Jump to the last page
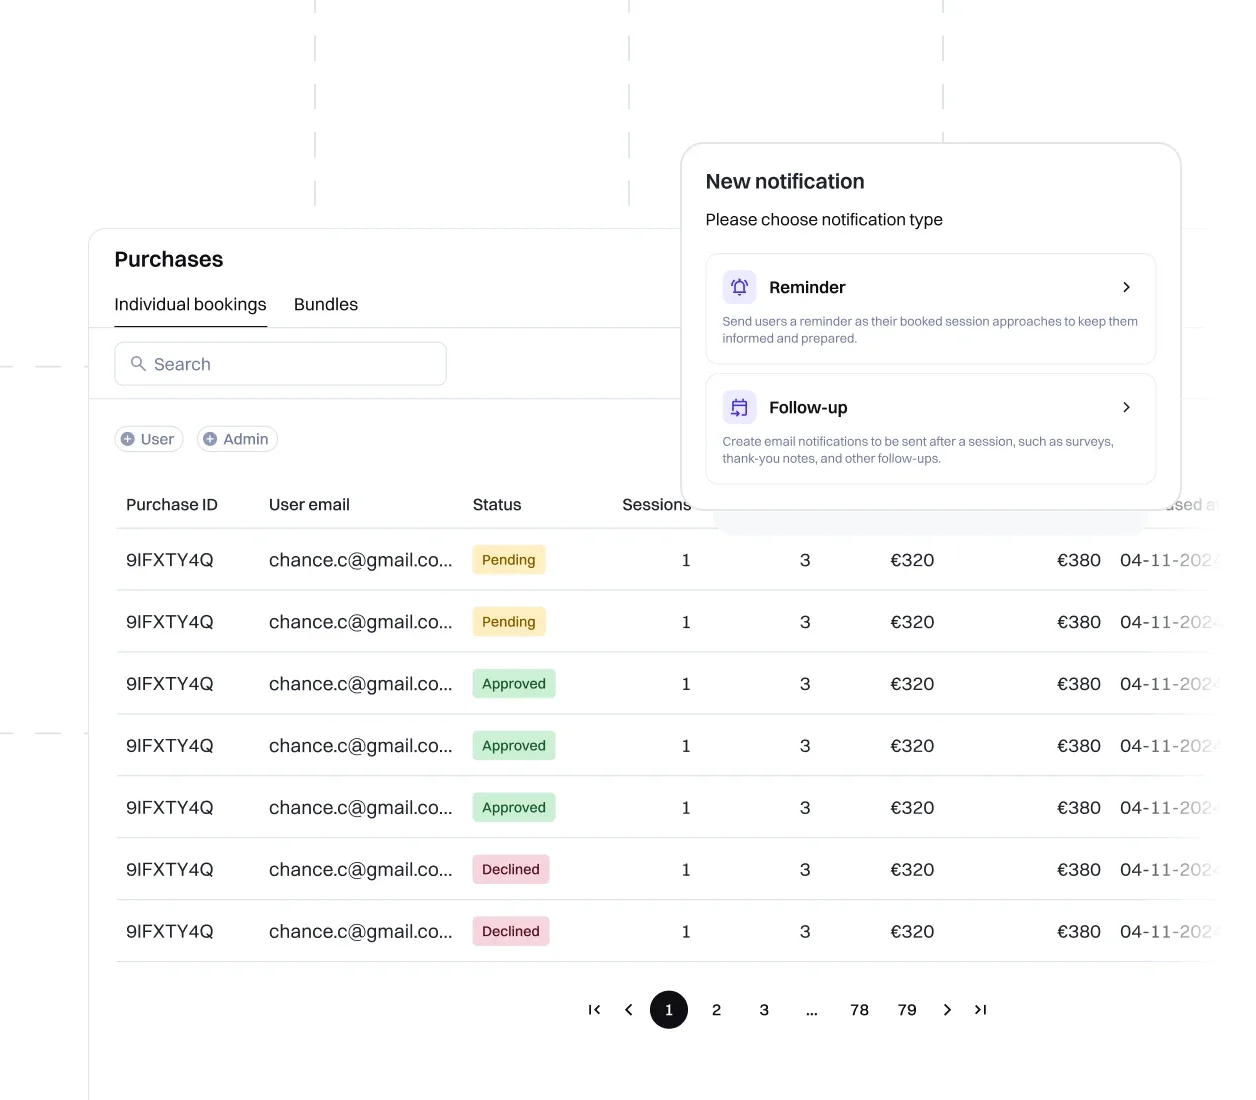This screenshot has width=1256, height=1100. pos(981,1010)
